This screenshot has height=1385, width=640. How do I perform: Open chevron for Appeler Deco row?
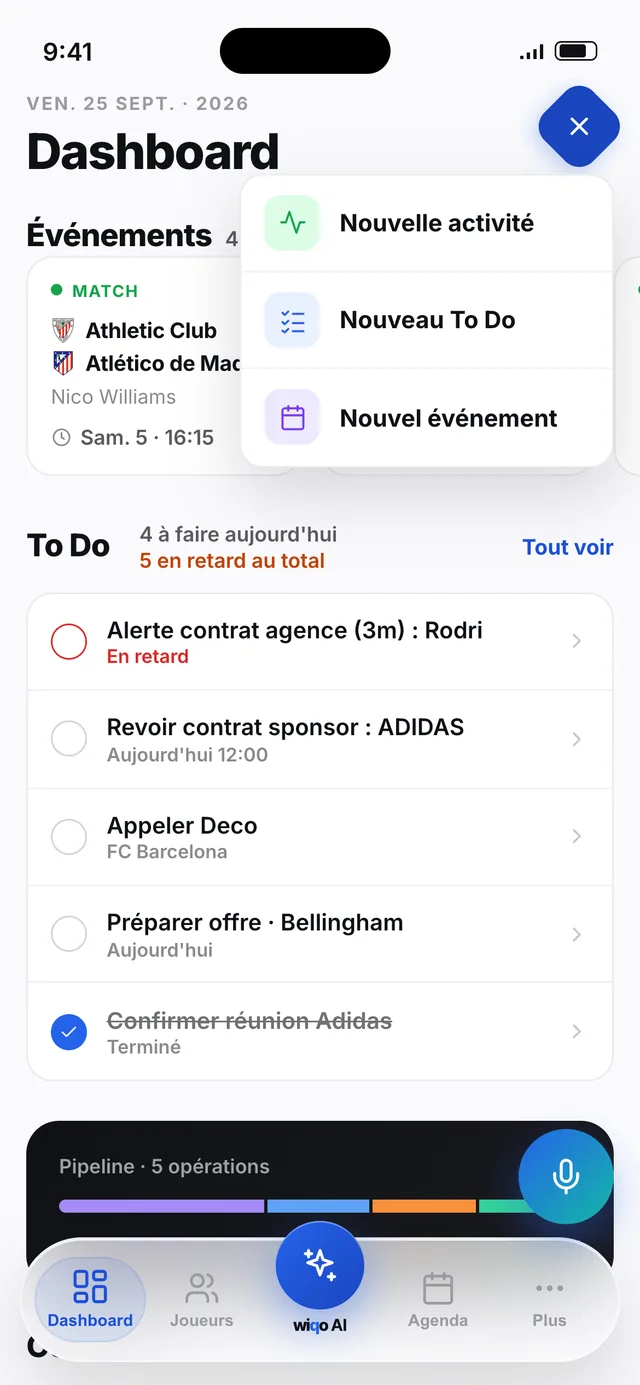tap(576, 836)
